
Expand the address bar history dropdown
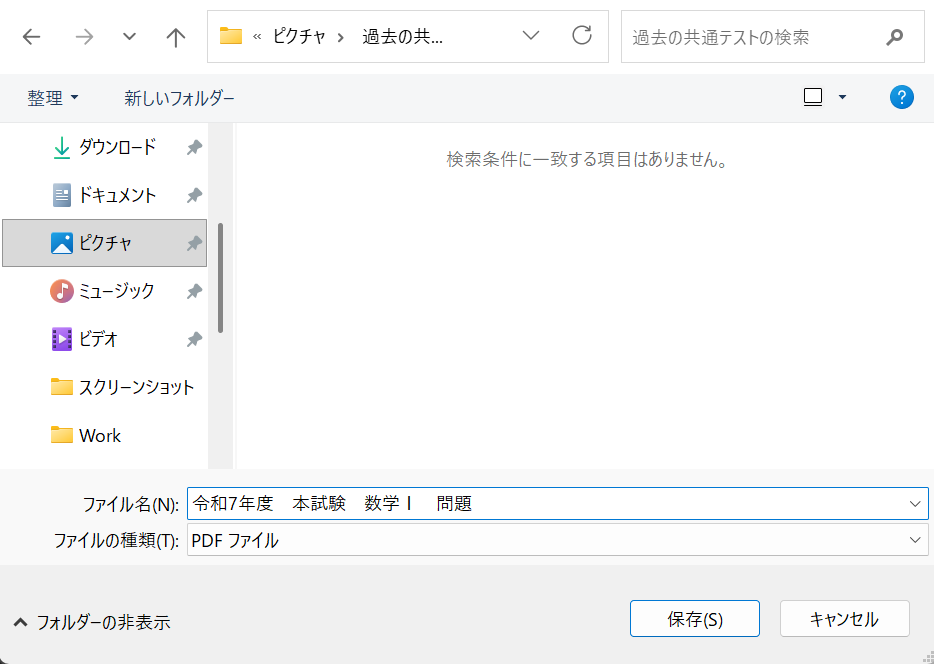(x=530, y=36)
